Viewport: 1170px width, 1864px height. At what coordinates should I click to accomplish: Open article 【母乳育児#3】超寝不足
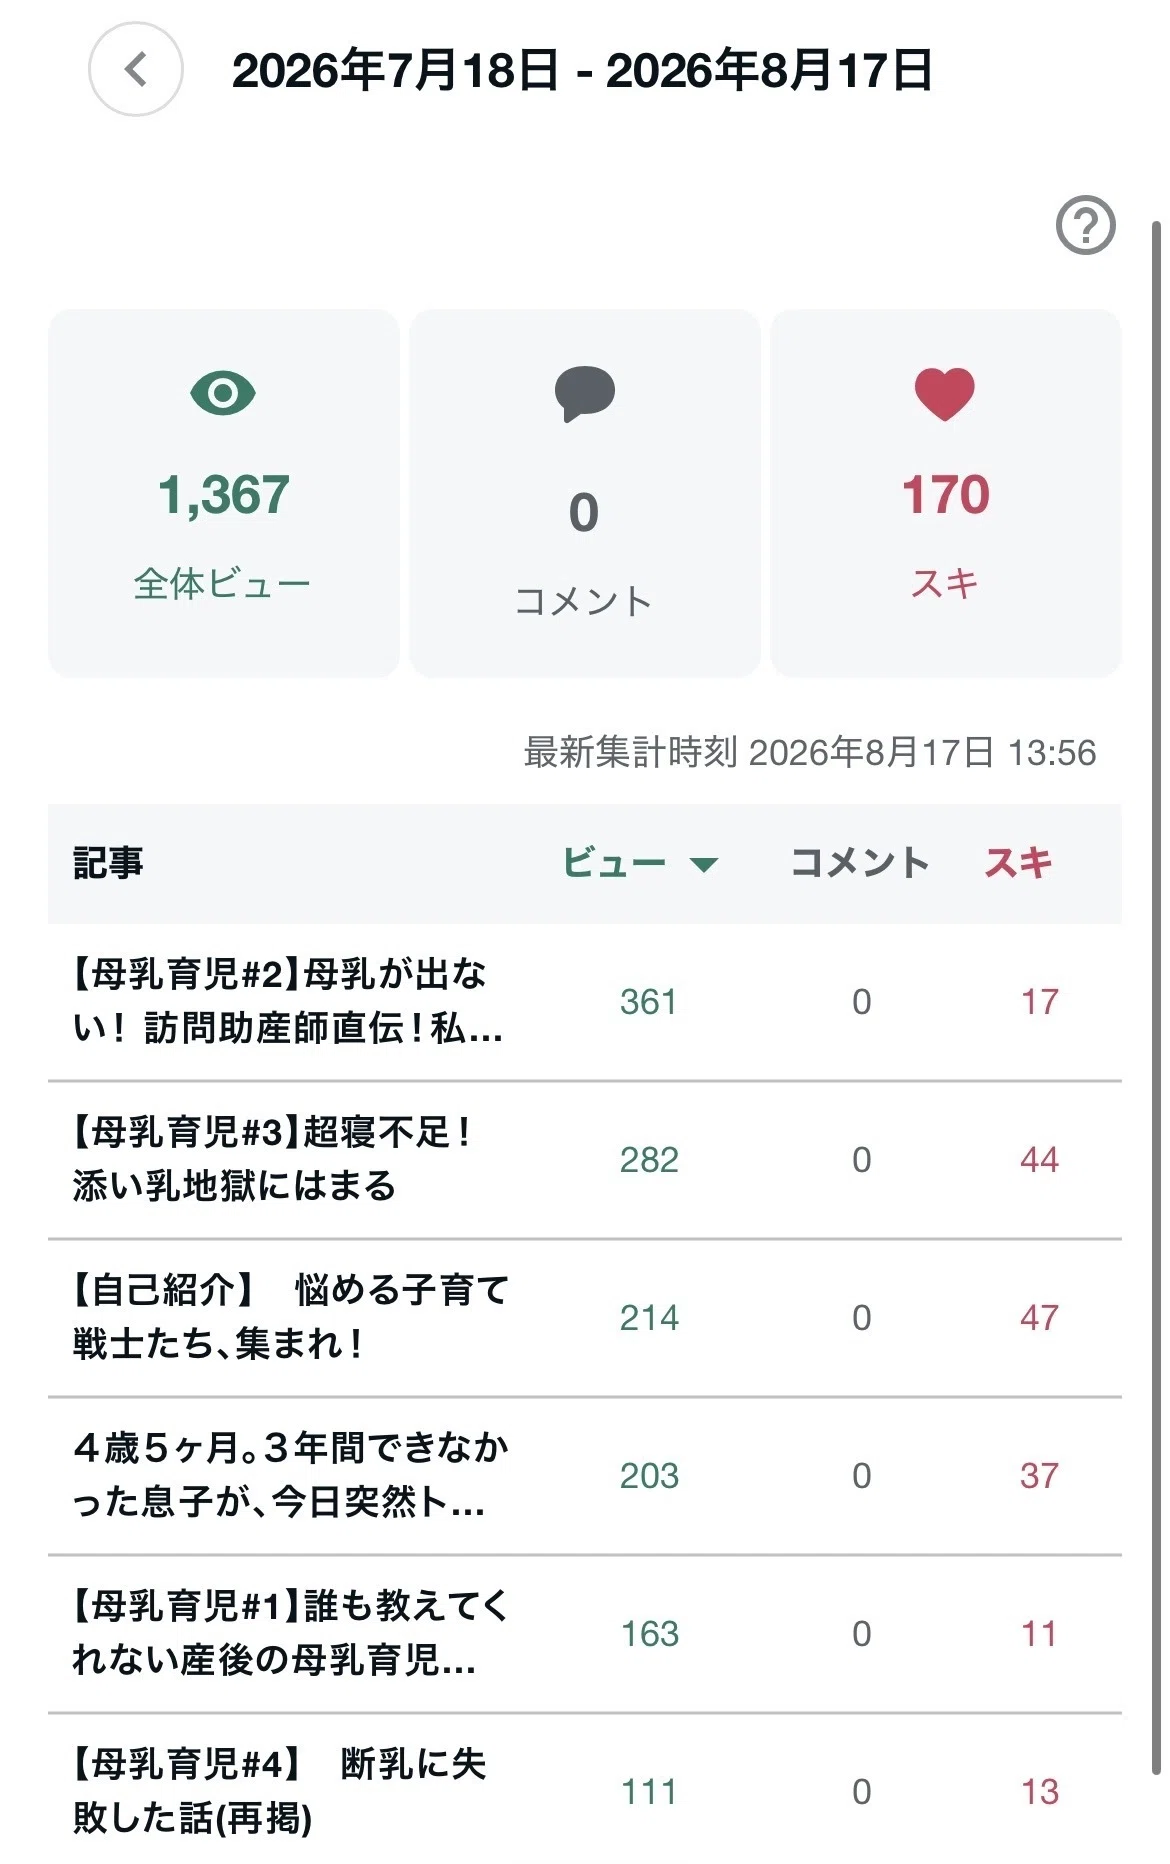coord(584,1160)
